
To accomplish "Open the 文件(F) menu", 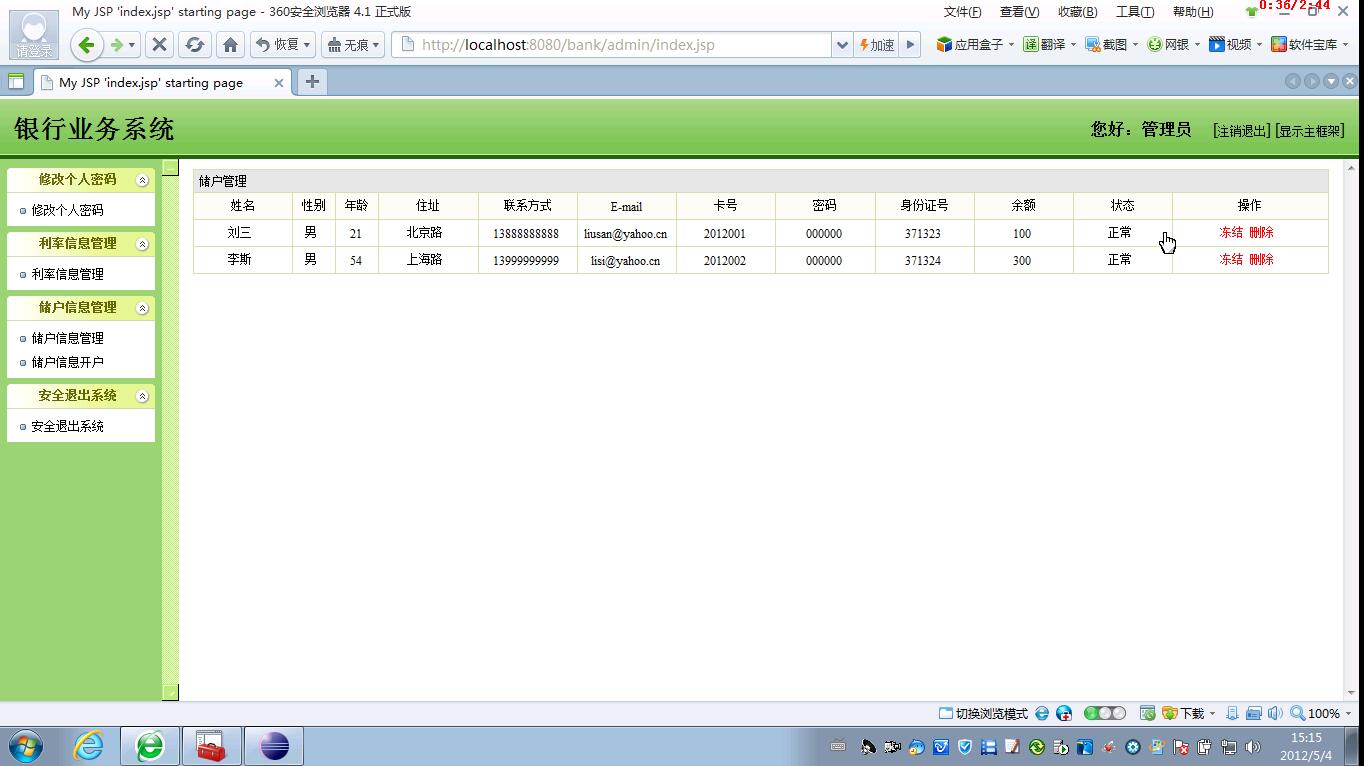I will tap(962, 12).
